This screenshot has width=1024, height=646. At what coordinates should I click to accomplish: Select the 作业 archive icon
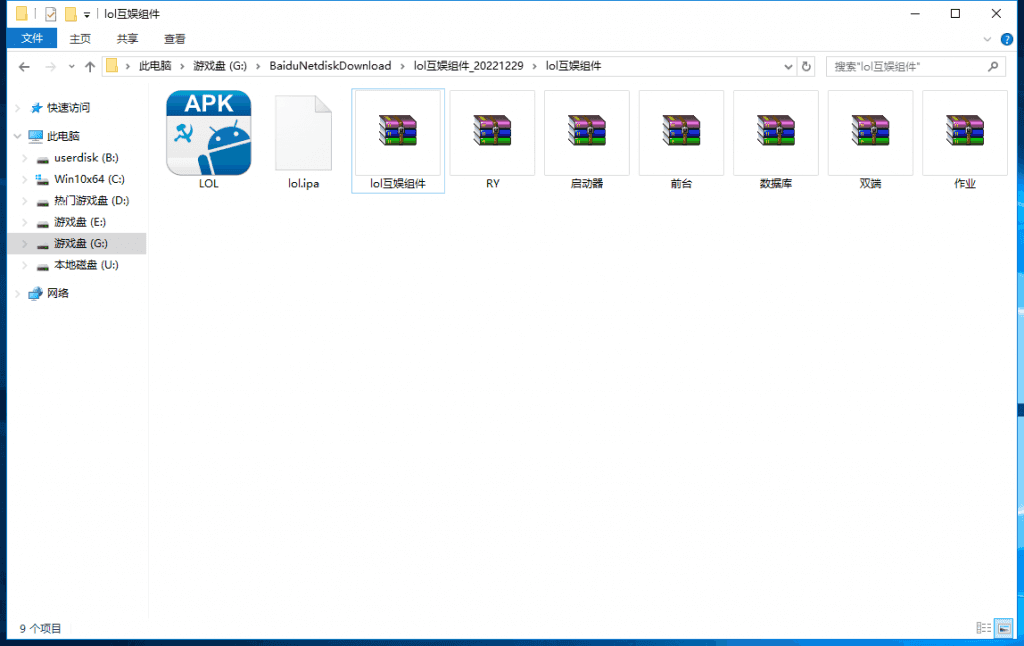click(x=965, y=131)
